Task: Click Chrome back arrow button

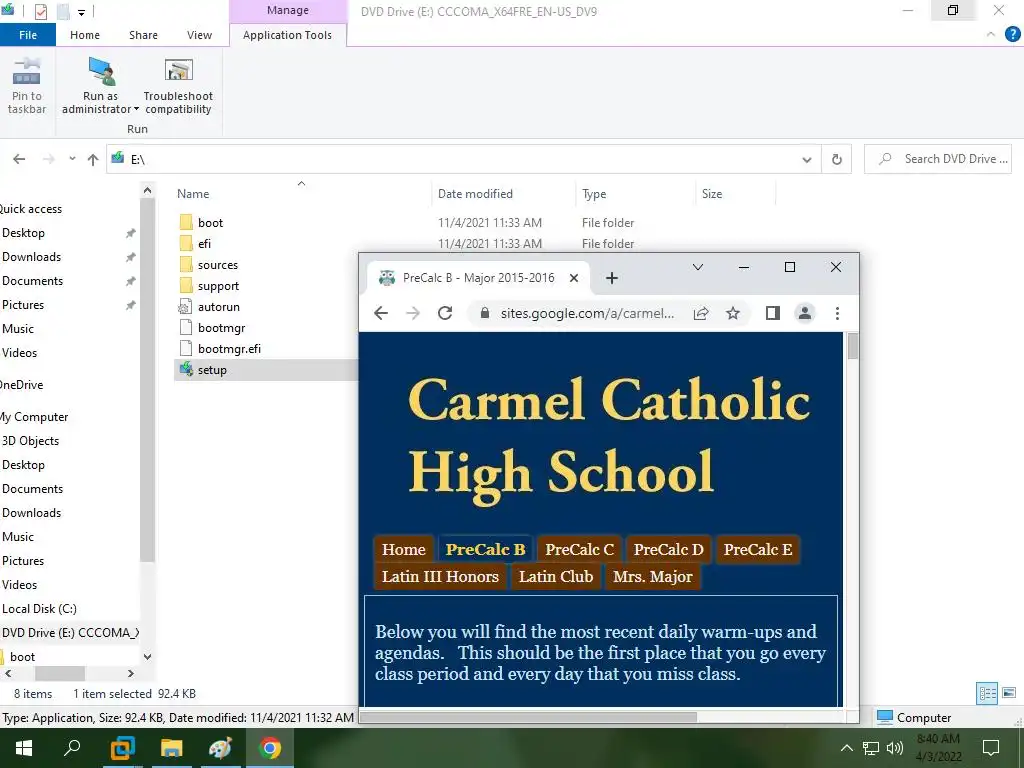Action: click(381, 313)
